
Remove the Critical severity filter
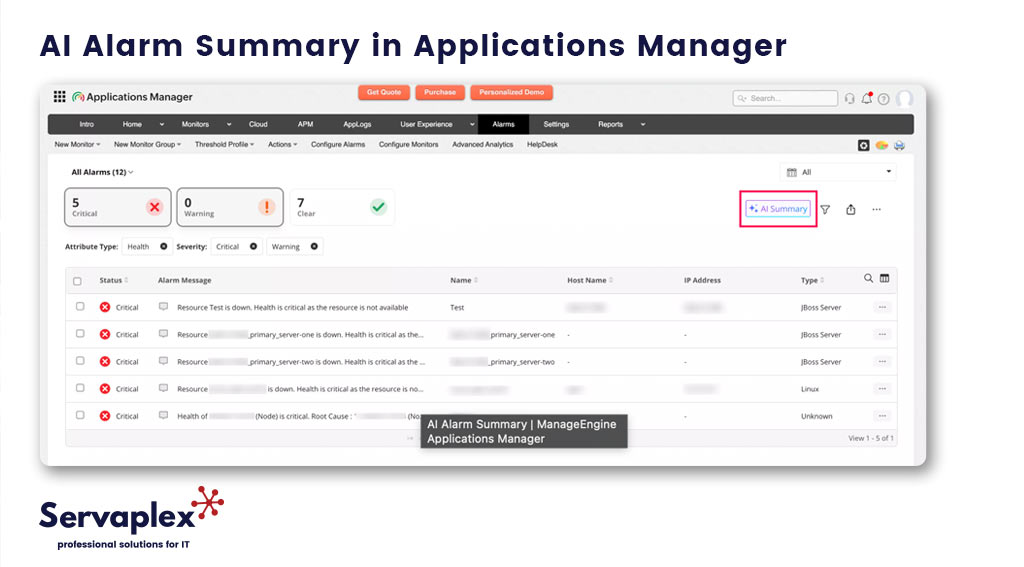point(253,246)
